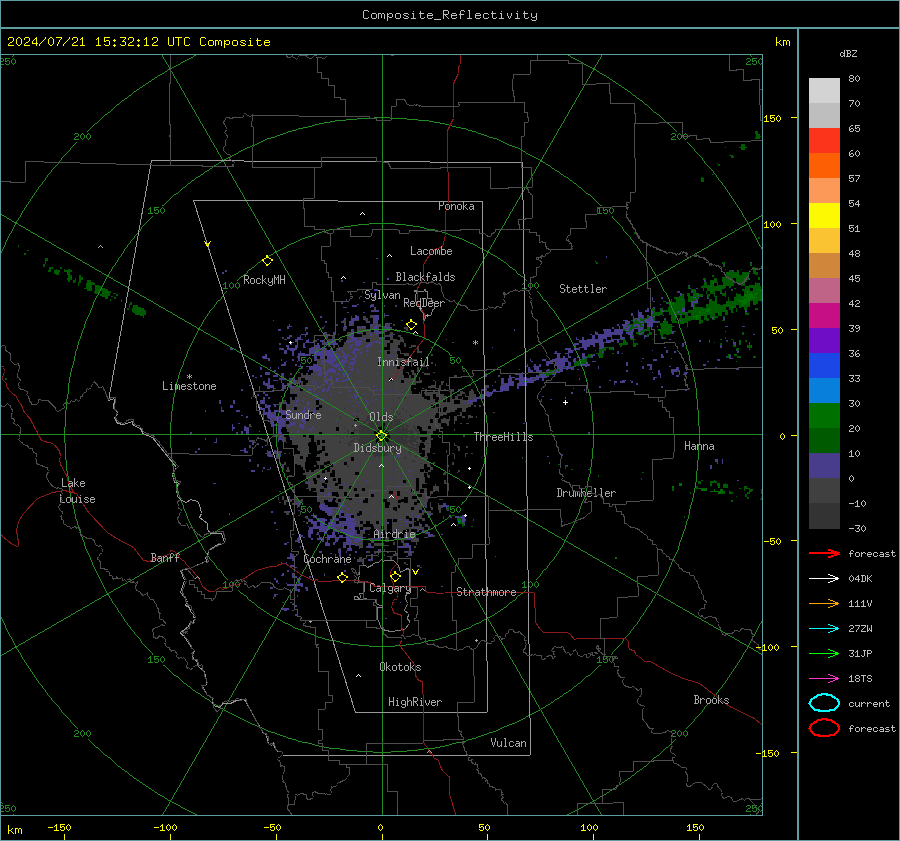Click the Calgary label on map
The height and width of the screenshot is (841, 900).
(390, 588)
